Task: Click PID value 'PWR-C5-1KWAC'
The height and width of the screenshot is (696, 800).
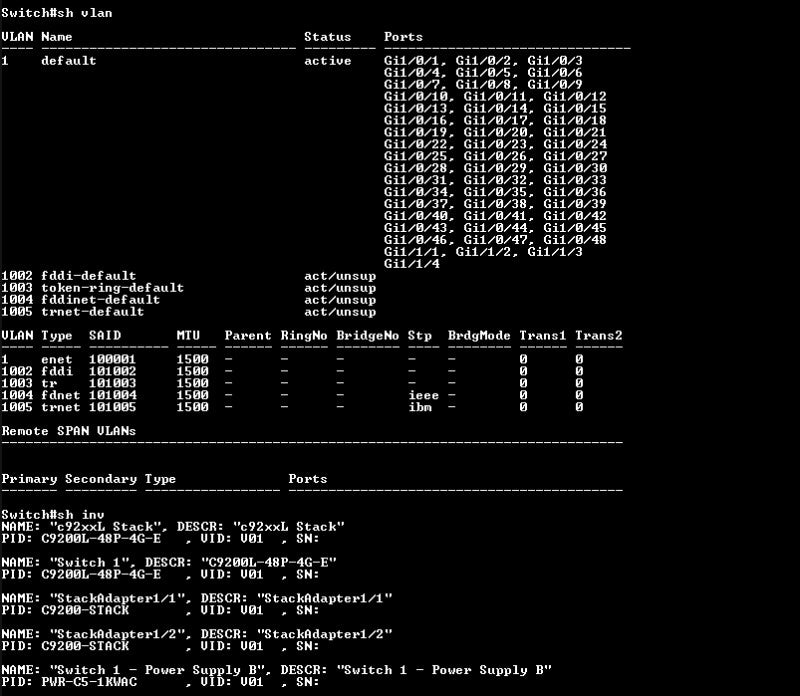Action: (89, 682)
